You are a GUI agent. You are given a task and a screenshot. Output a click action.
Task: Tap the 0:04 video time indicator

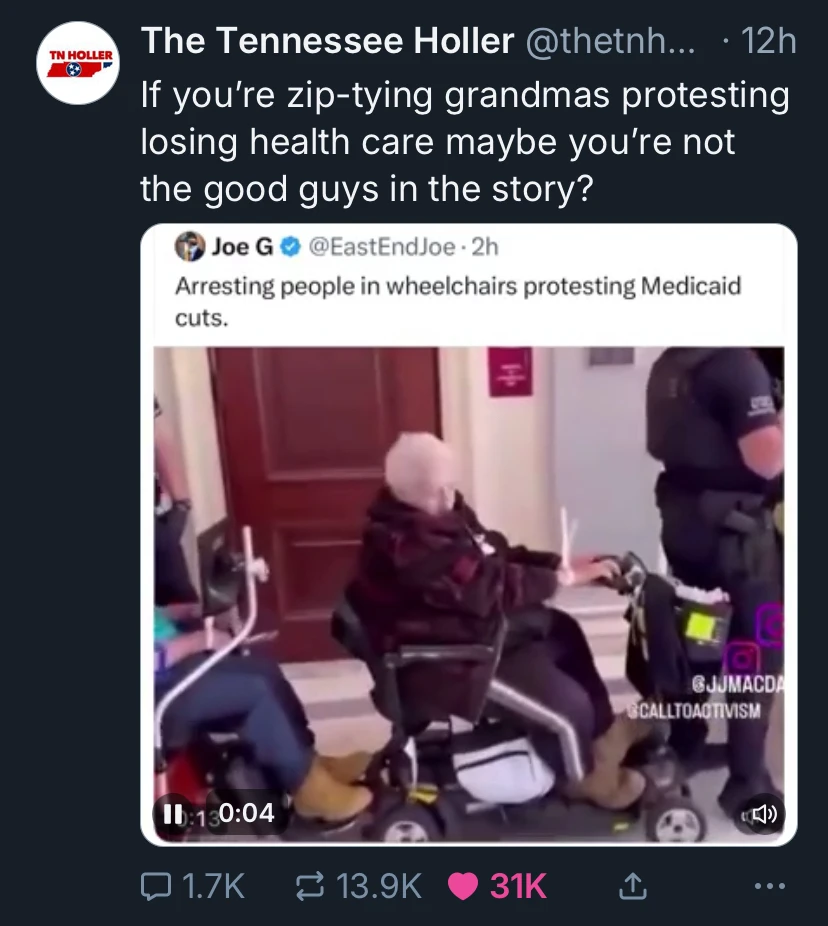(247, 813)
